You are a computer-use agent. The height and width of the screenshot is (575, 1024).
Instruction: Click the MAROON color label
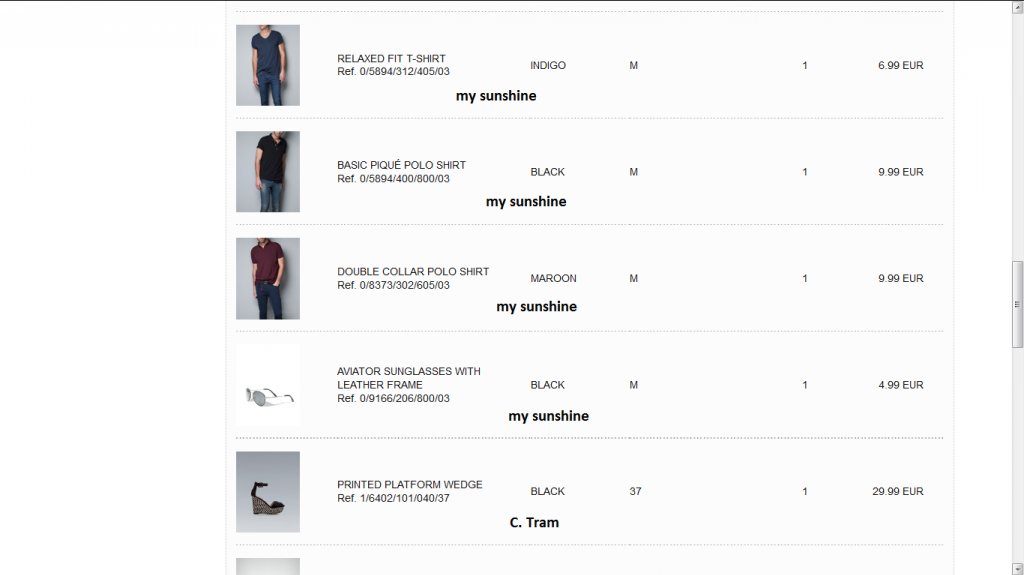pos(553,279)
